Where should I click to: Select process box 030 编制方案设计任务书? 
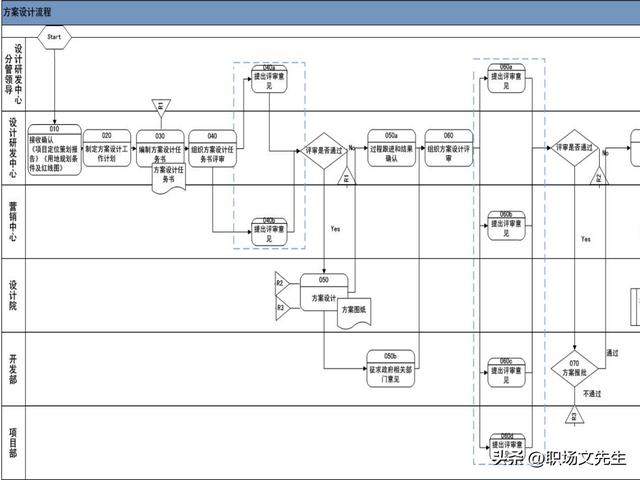(160, 149)
